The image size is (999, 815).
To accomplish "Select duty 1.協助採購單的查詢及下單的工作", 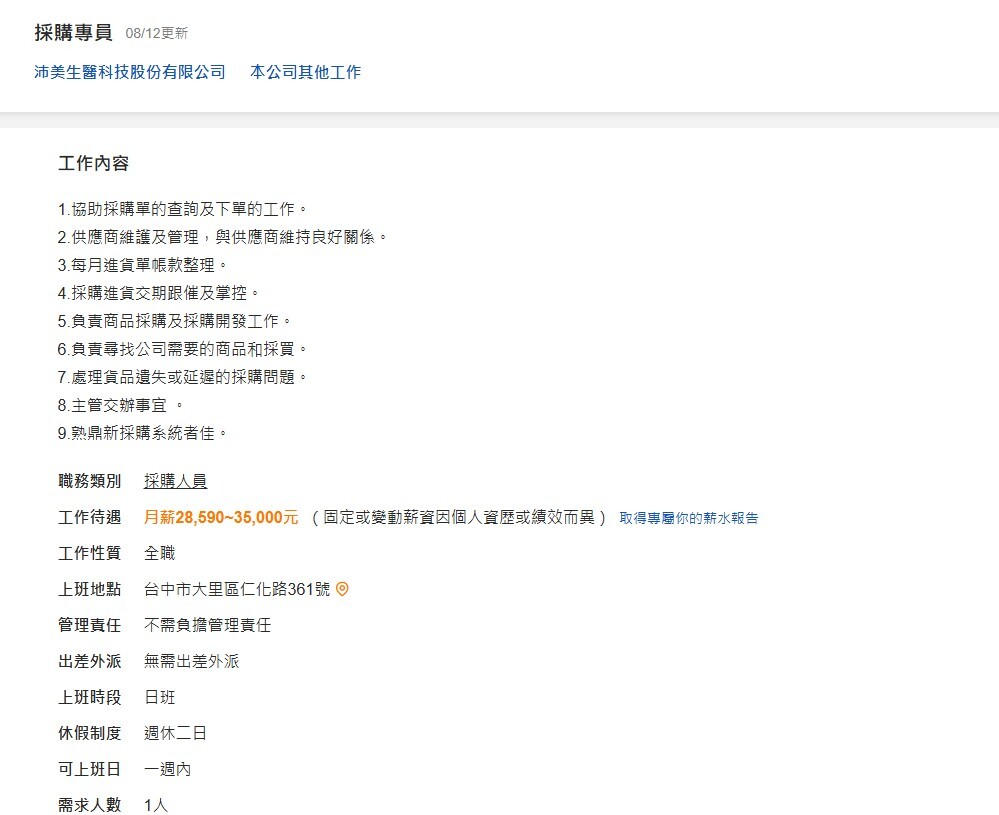I will tap(183, 209).
